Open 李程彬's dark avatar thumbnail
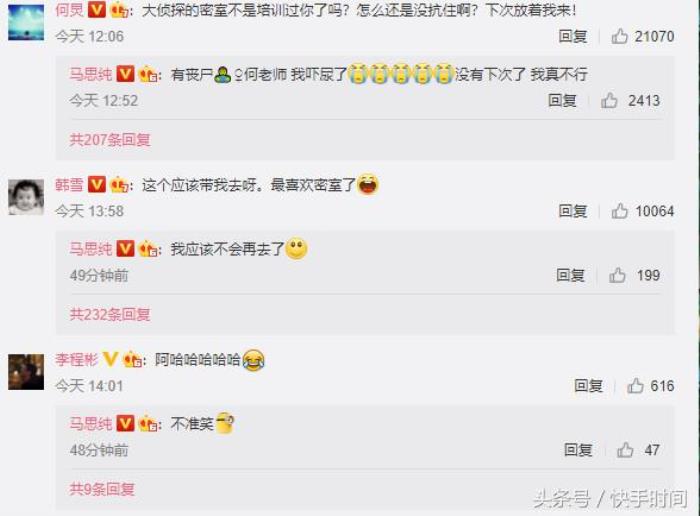Image resolution: width=700 pixels, height=516 pixels. pyautogui.click(x=26, y=372)
